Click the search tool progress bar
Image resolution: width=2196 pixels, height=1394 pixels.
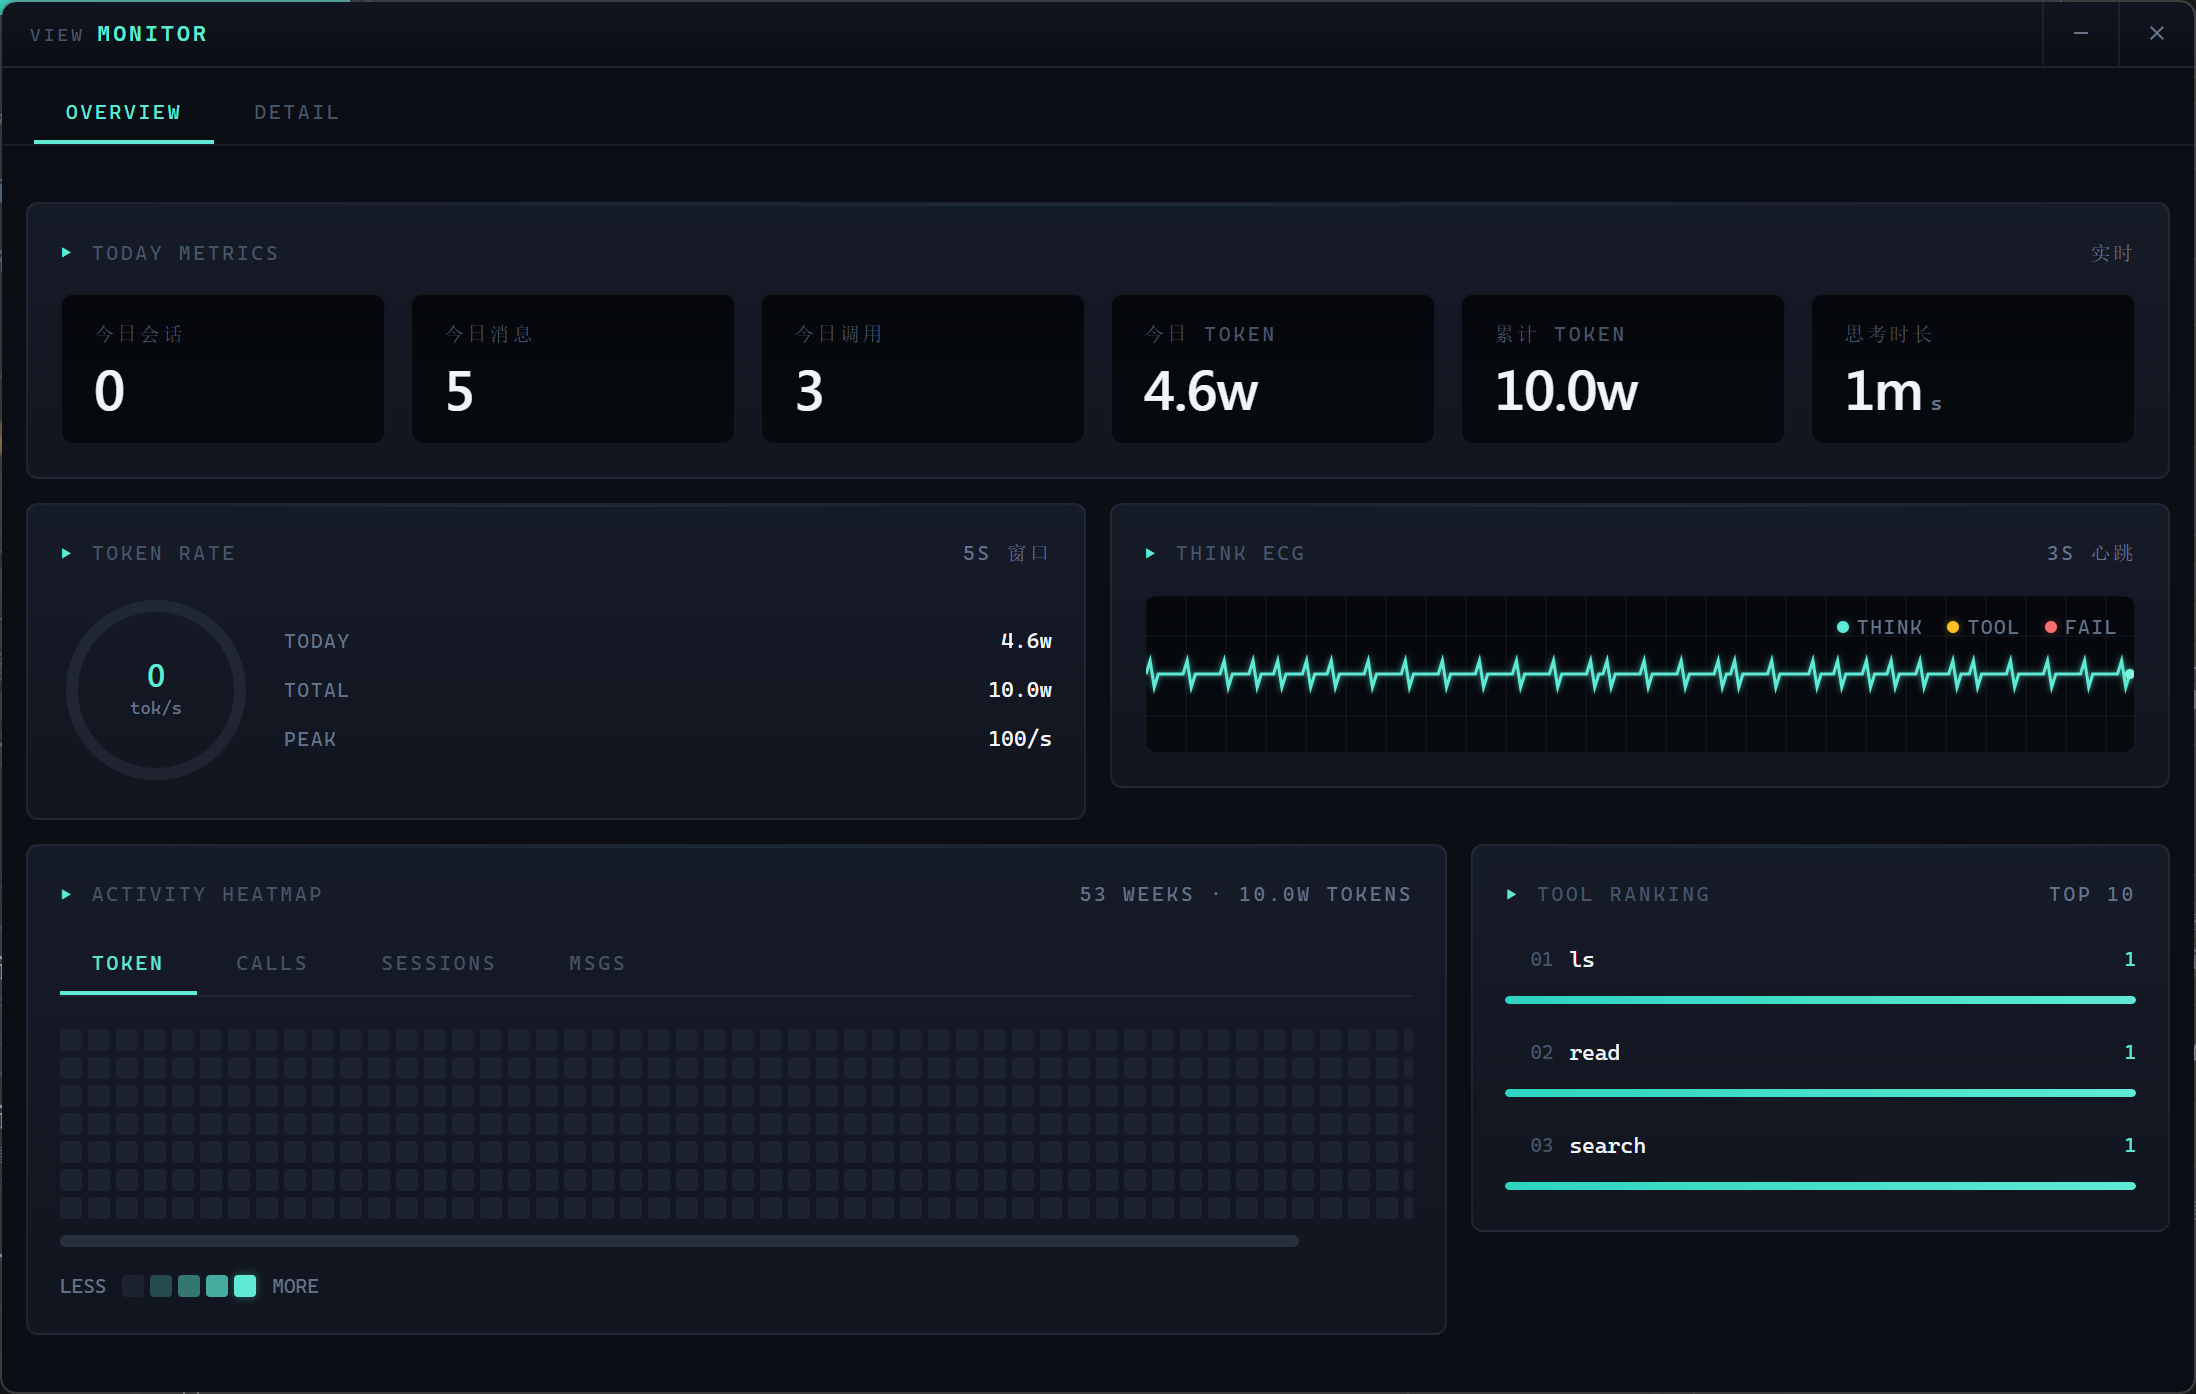tap(1820, 1186)
